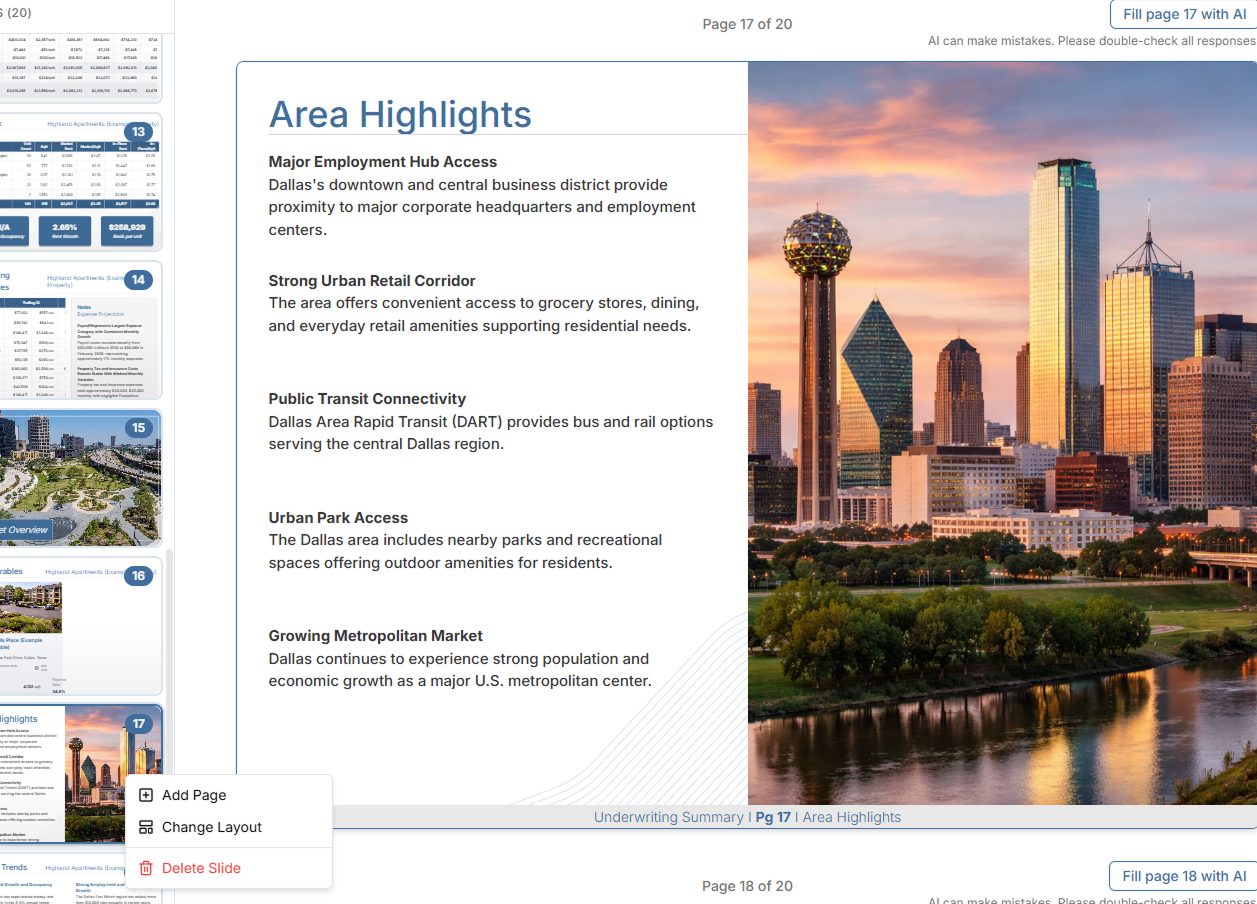Click the number 15 badge on the thumbnail

(138, 428)
